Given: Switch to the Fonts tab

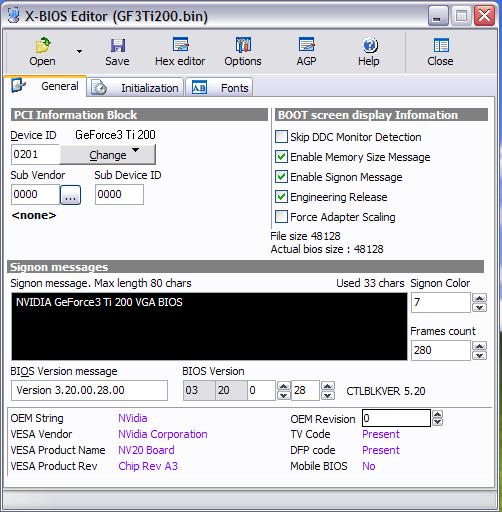Looking at the screenshot, I should pyautogui.click(x=219, y=88).
